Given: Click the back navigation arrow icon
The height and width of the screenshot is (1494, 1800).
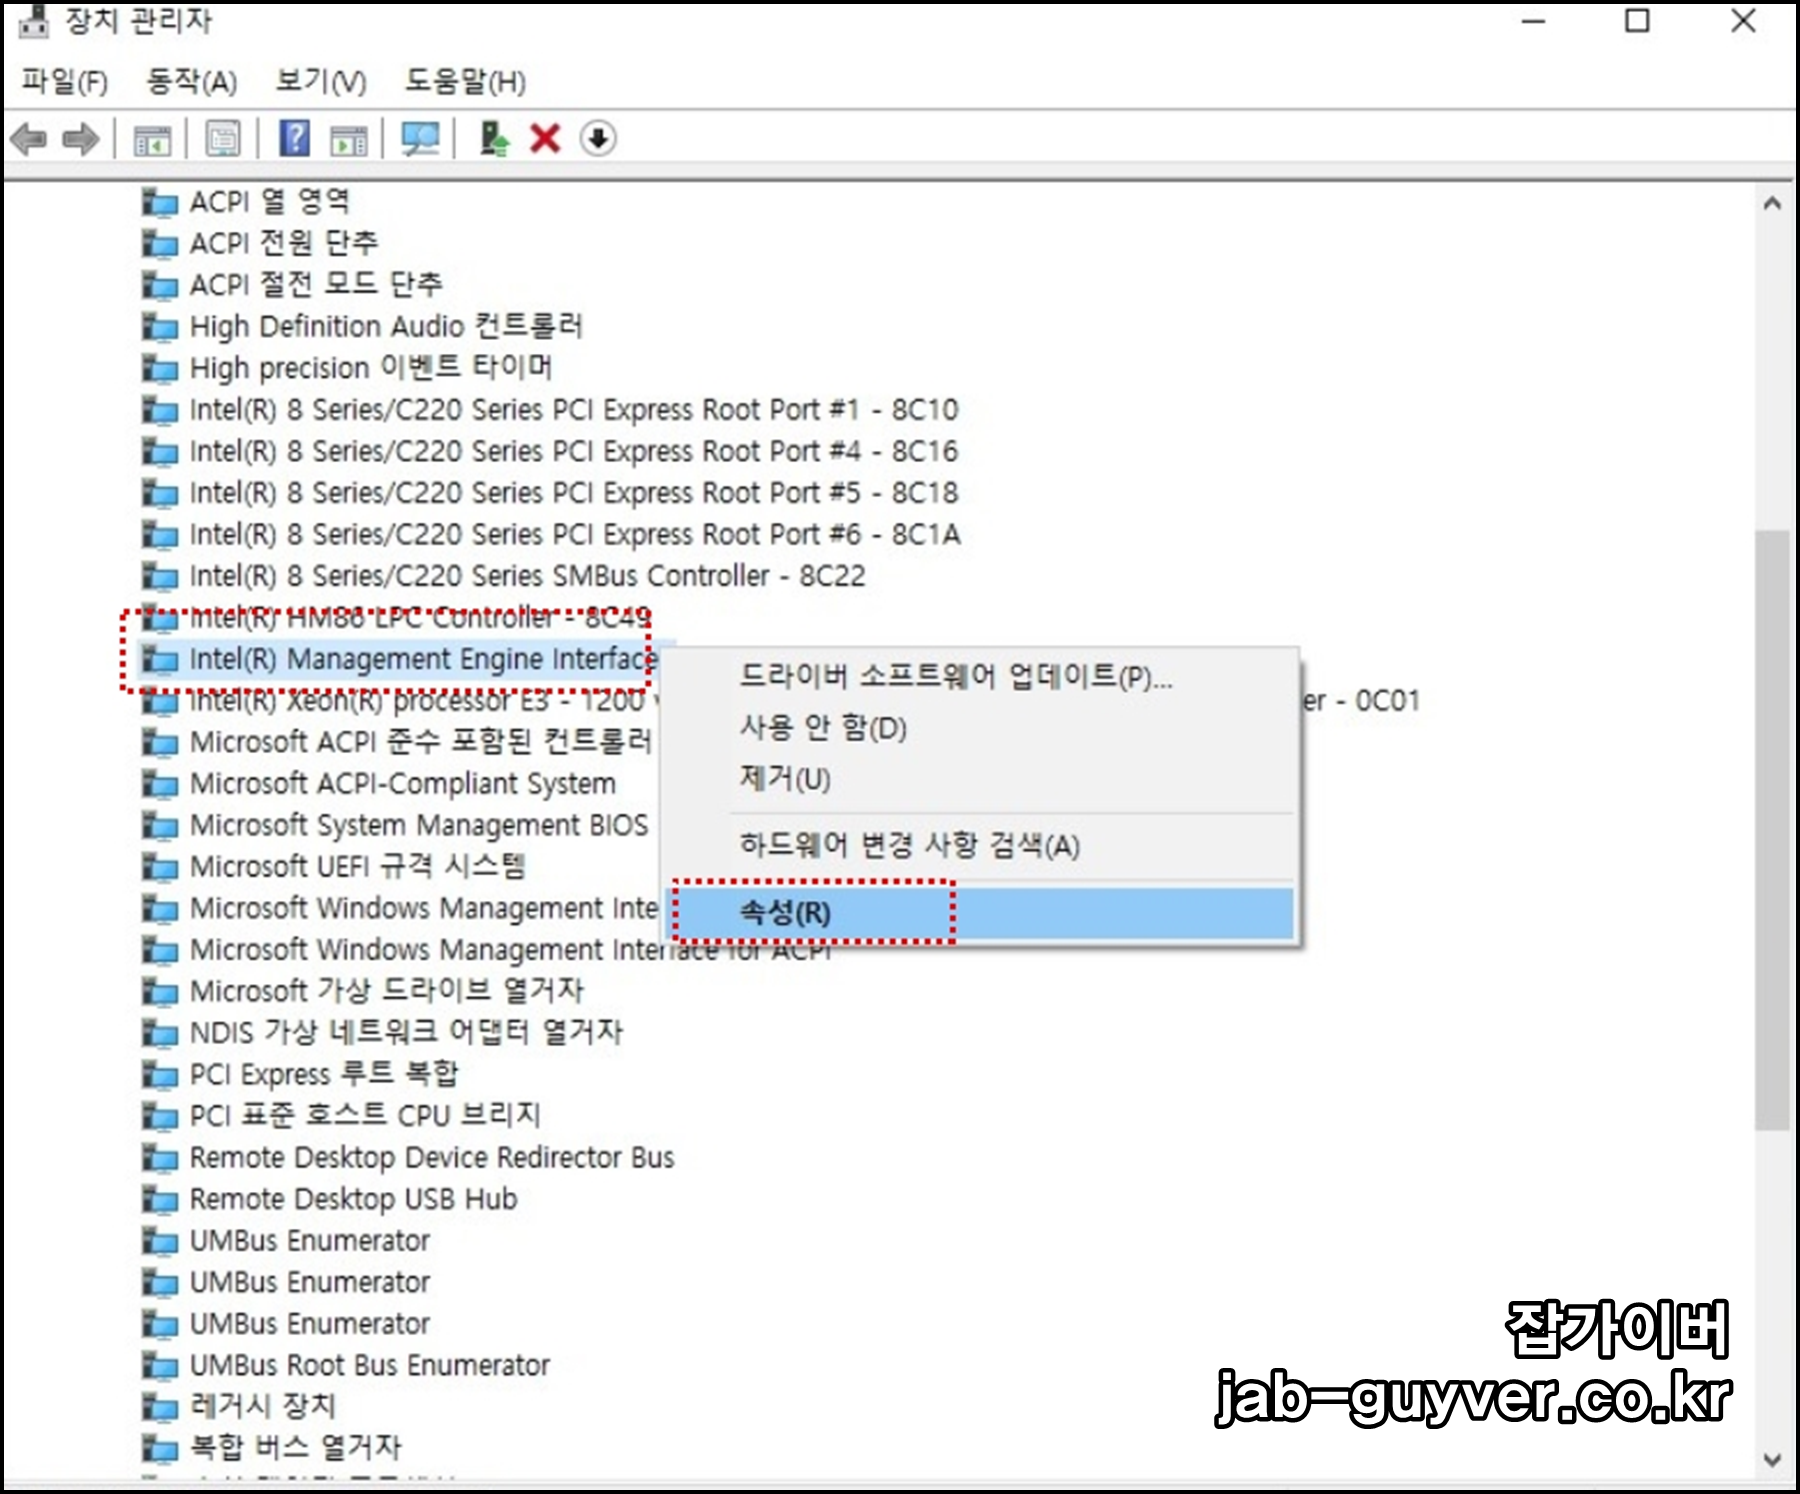Looking at the screenshot, I should [x=30, y=139].
